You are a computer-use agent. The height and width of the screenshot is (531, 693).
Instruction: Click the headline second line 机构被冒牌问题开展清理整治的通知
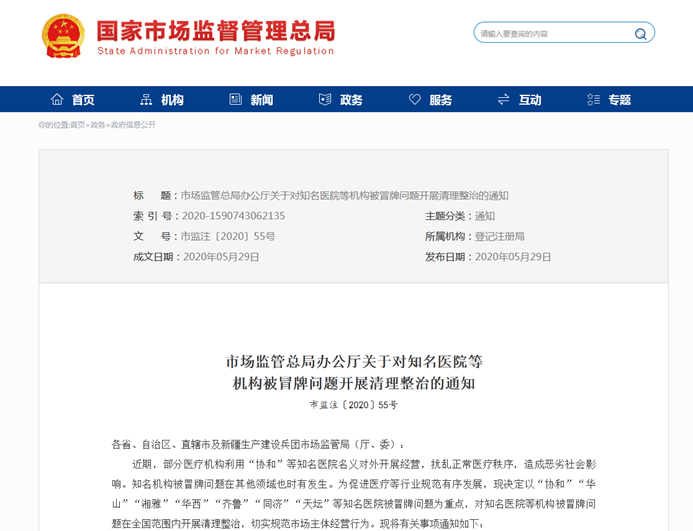(x=354, y=383)
